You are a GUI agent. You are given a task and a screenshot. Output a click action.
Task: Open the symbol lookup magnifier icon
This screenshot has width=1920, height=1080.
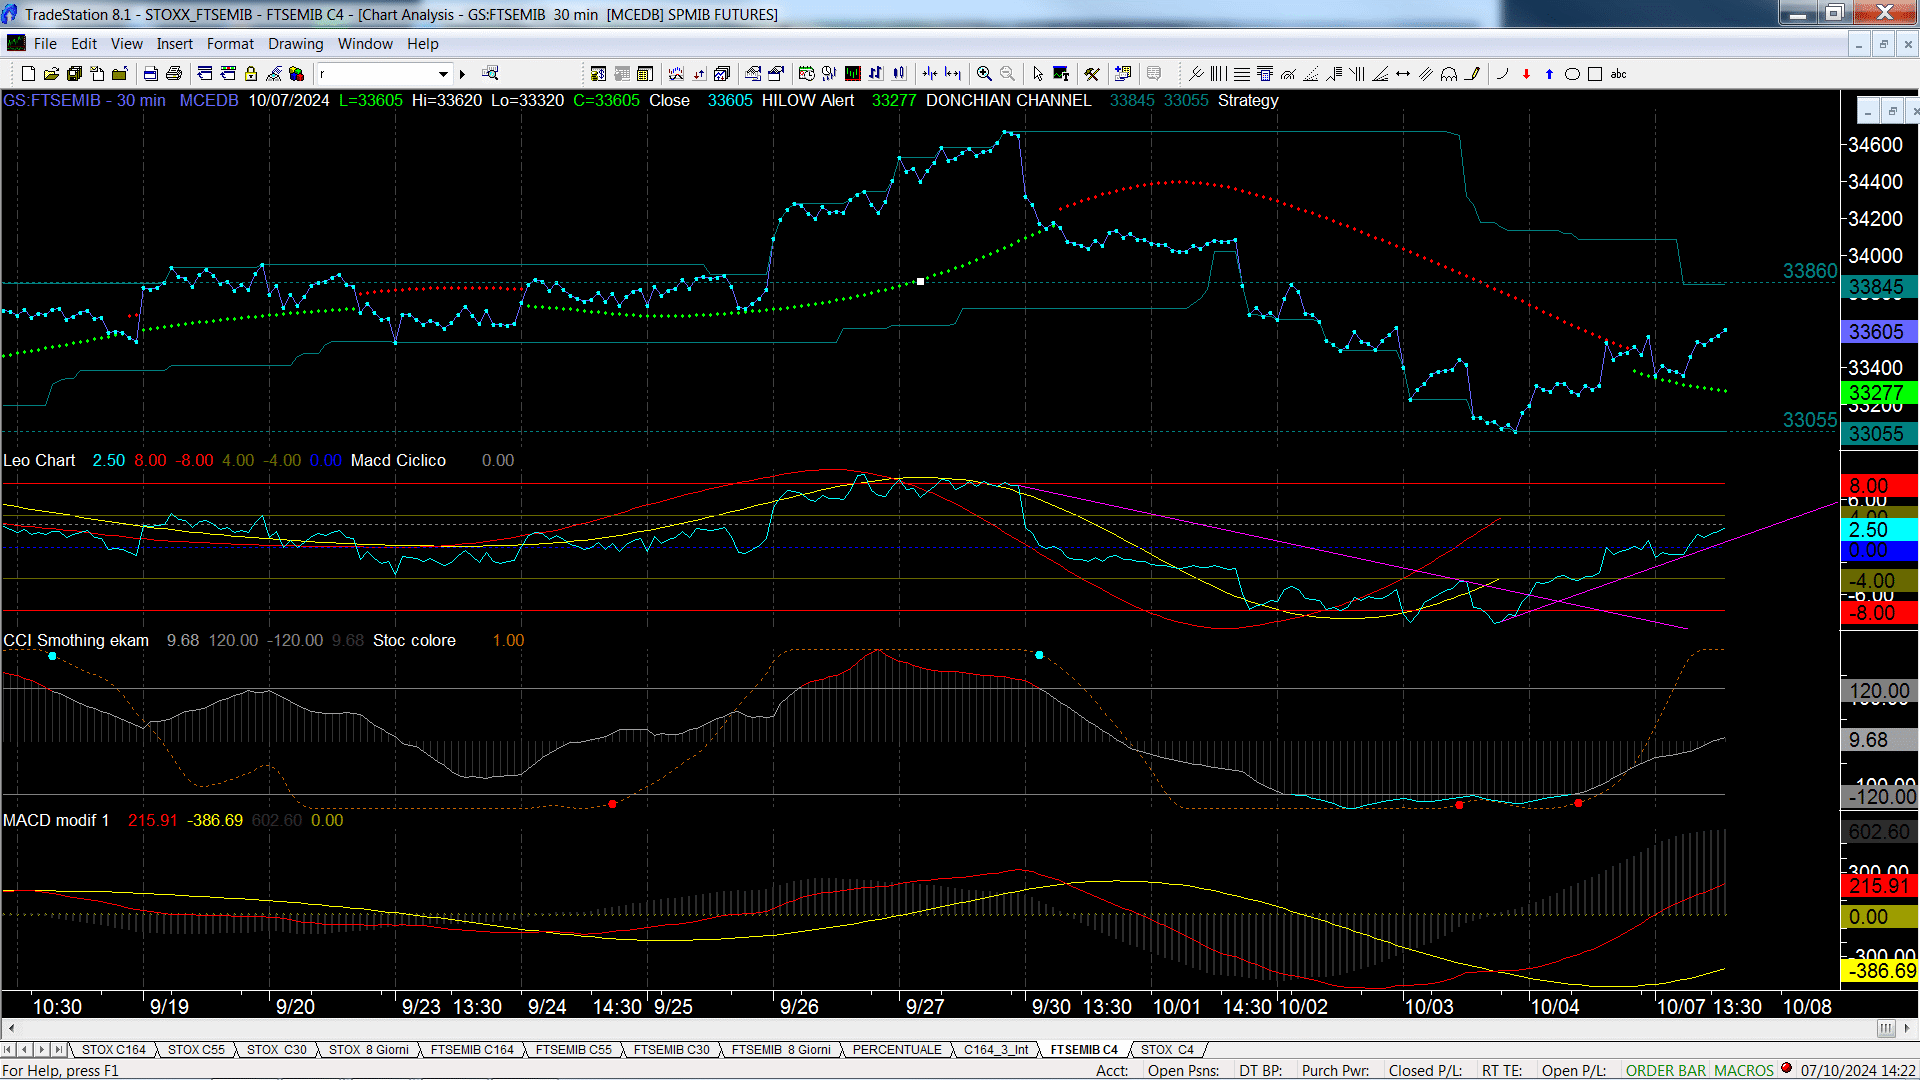pos(490,73)
